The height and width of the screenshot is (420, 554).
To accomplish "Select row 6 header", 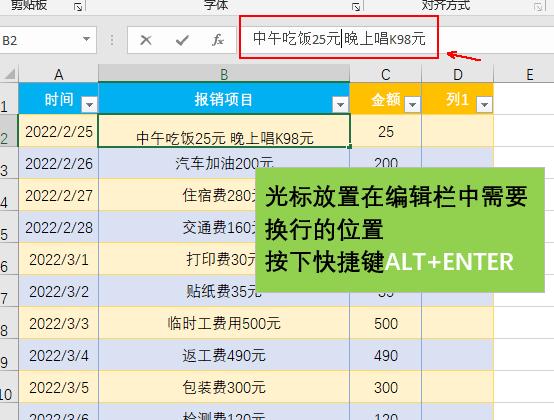I will click(x=8, y=259).
